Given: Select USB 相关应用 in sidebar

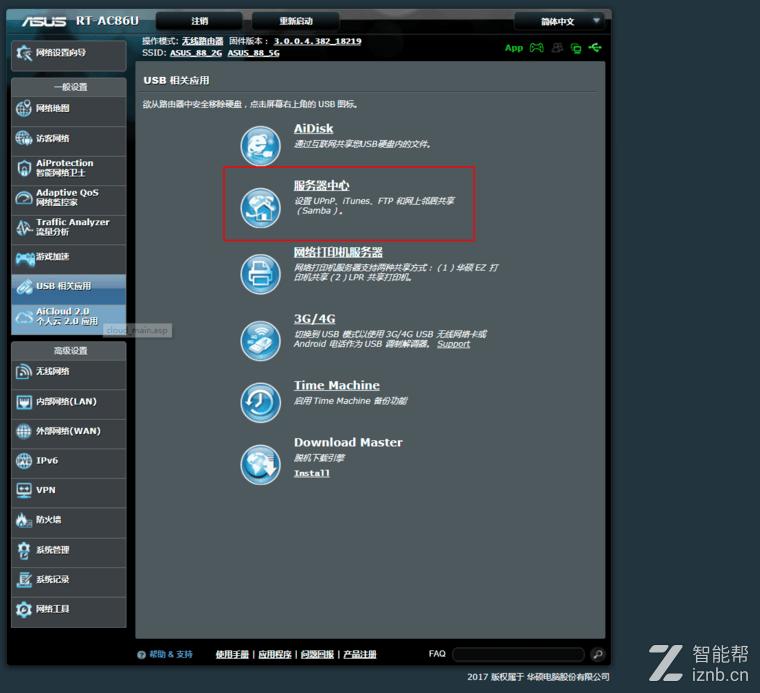Looking at the screenshot, I should point(68,287).
